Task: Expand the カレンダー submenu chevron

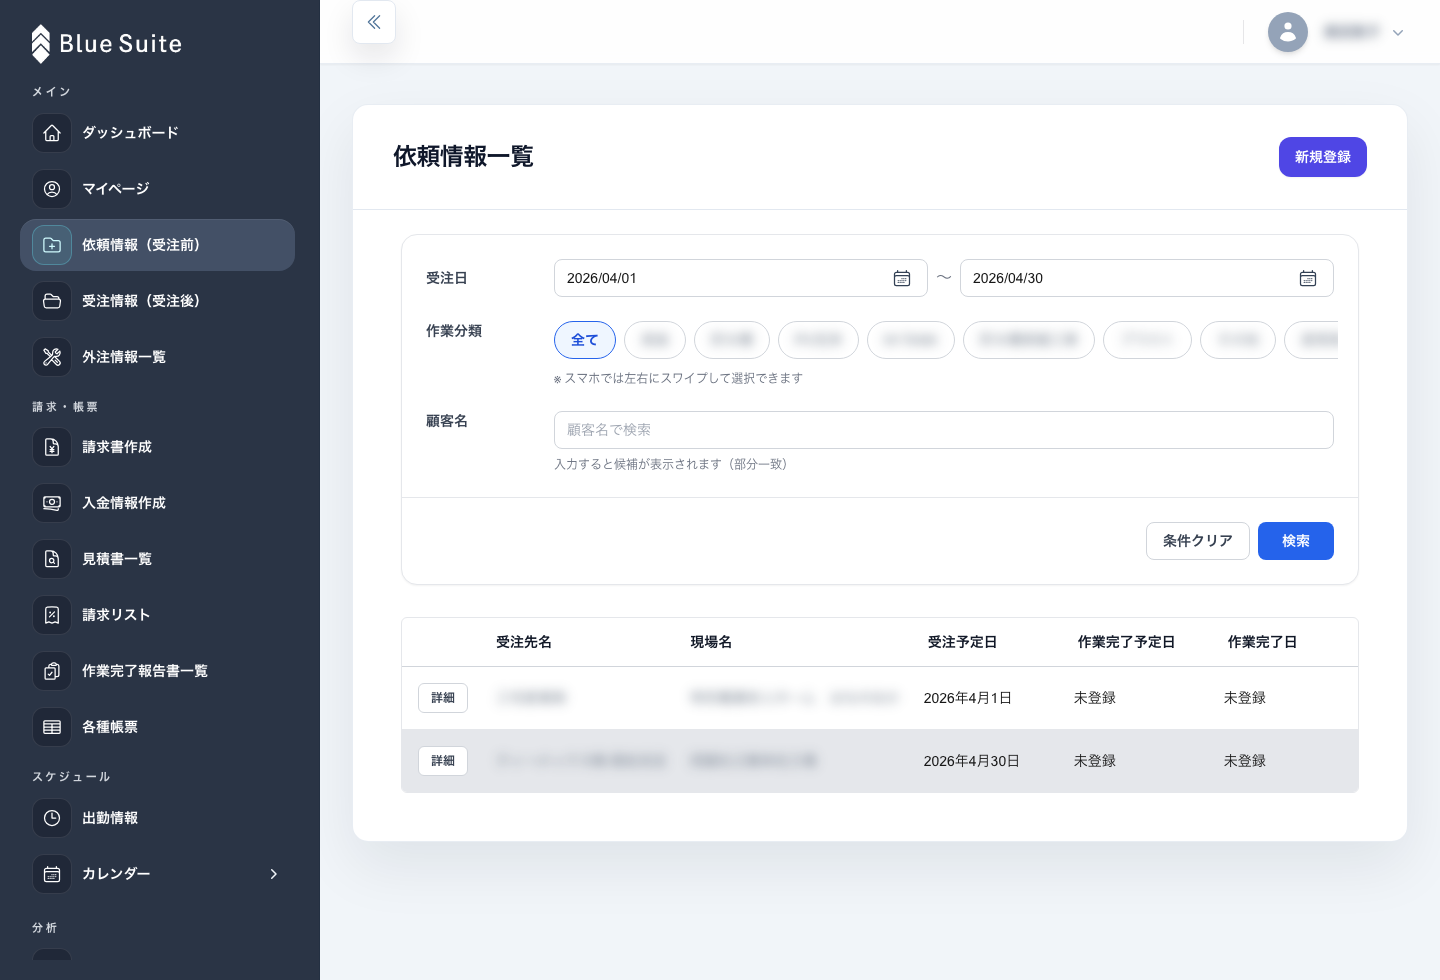Action: point(274,874)
